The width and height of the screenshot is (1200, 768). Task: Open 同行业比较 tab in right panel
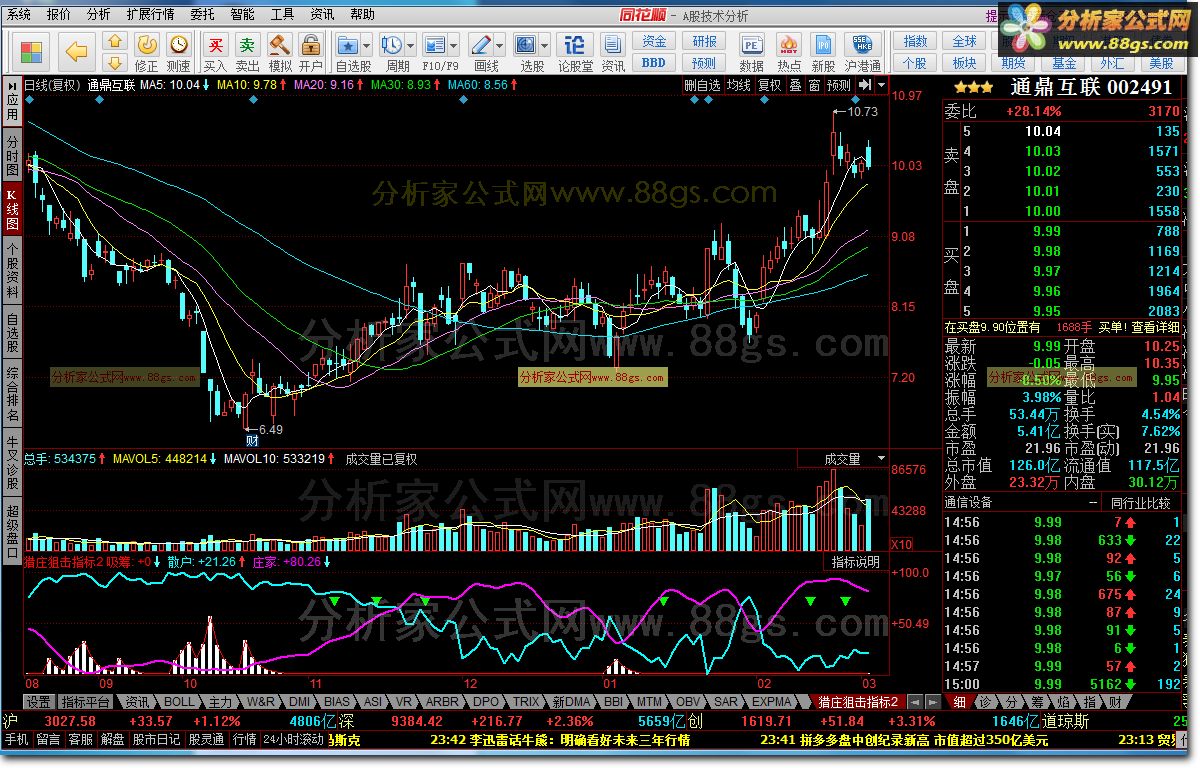(1141, 503)
